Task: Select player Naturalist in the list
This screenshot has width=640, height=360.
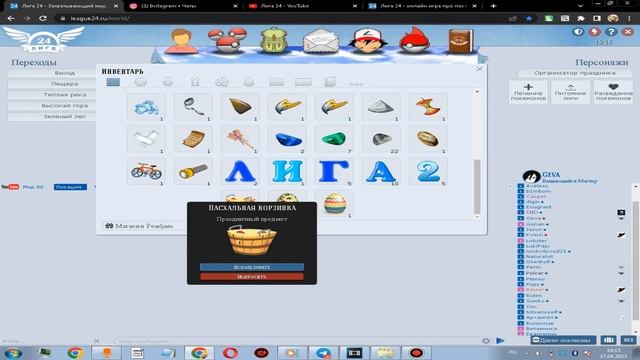Action: (x=539, y=257)
